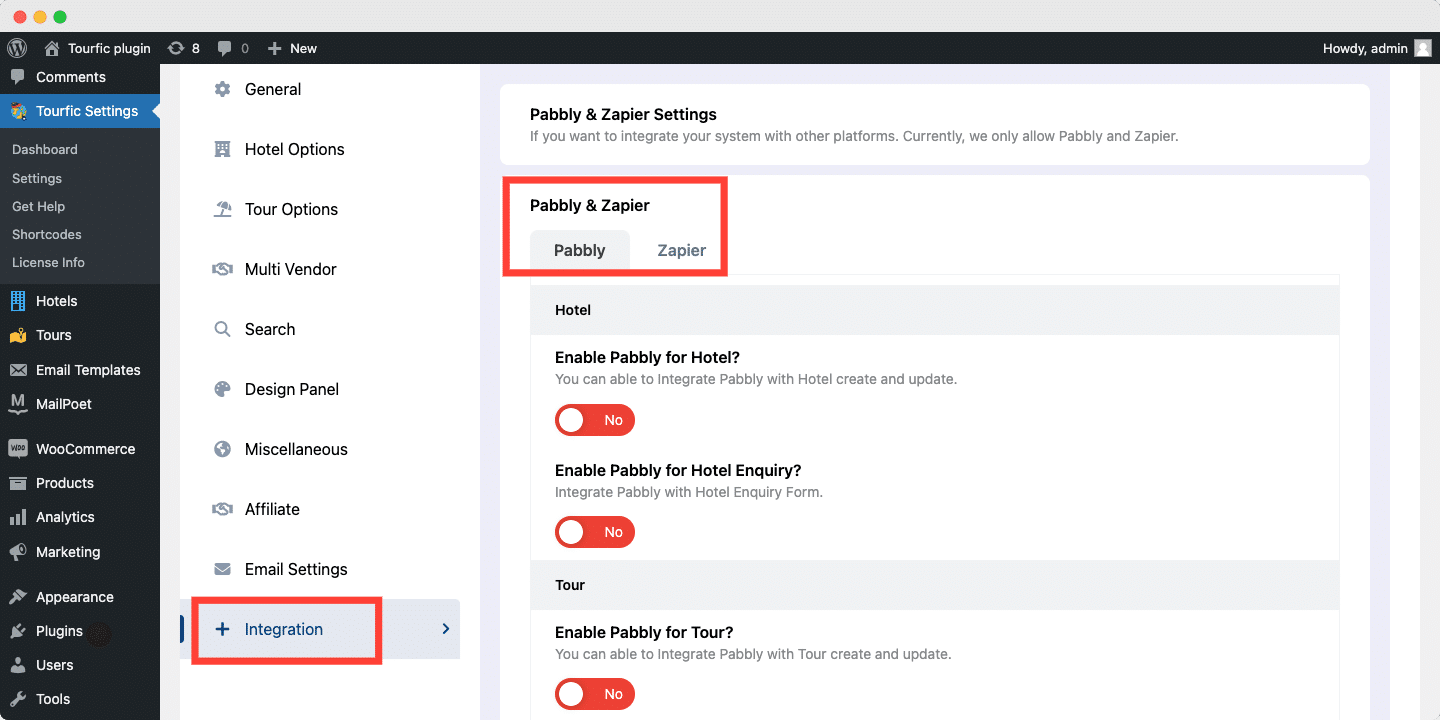Viewport: 1440px width, 720px height.
Task: Open Tourfic Settings menu item
Action: [80, 111]
